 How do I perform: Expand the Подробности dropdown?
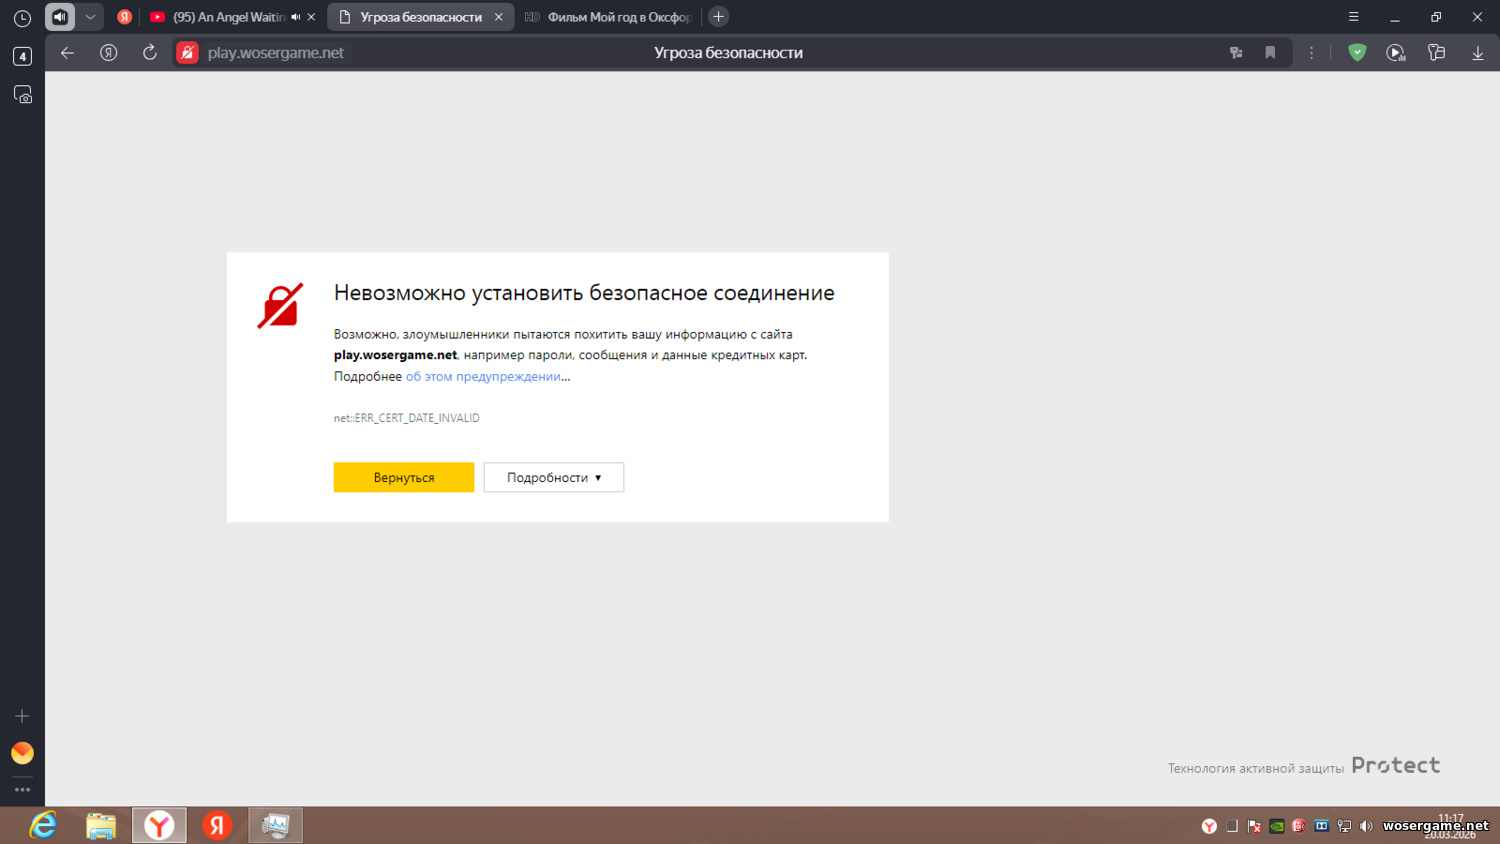point(553,477)
